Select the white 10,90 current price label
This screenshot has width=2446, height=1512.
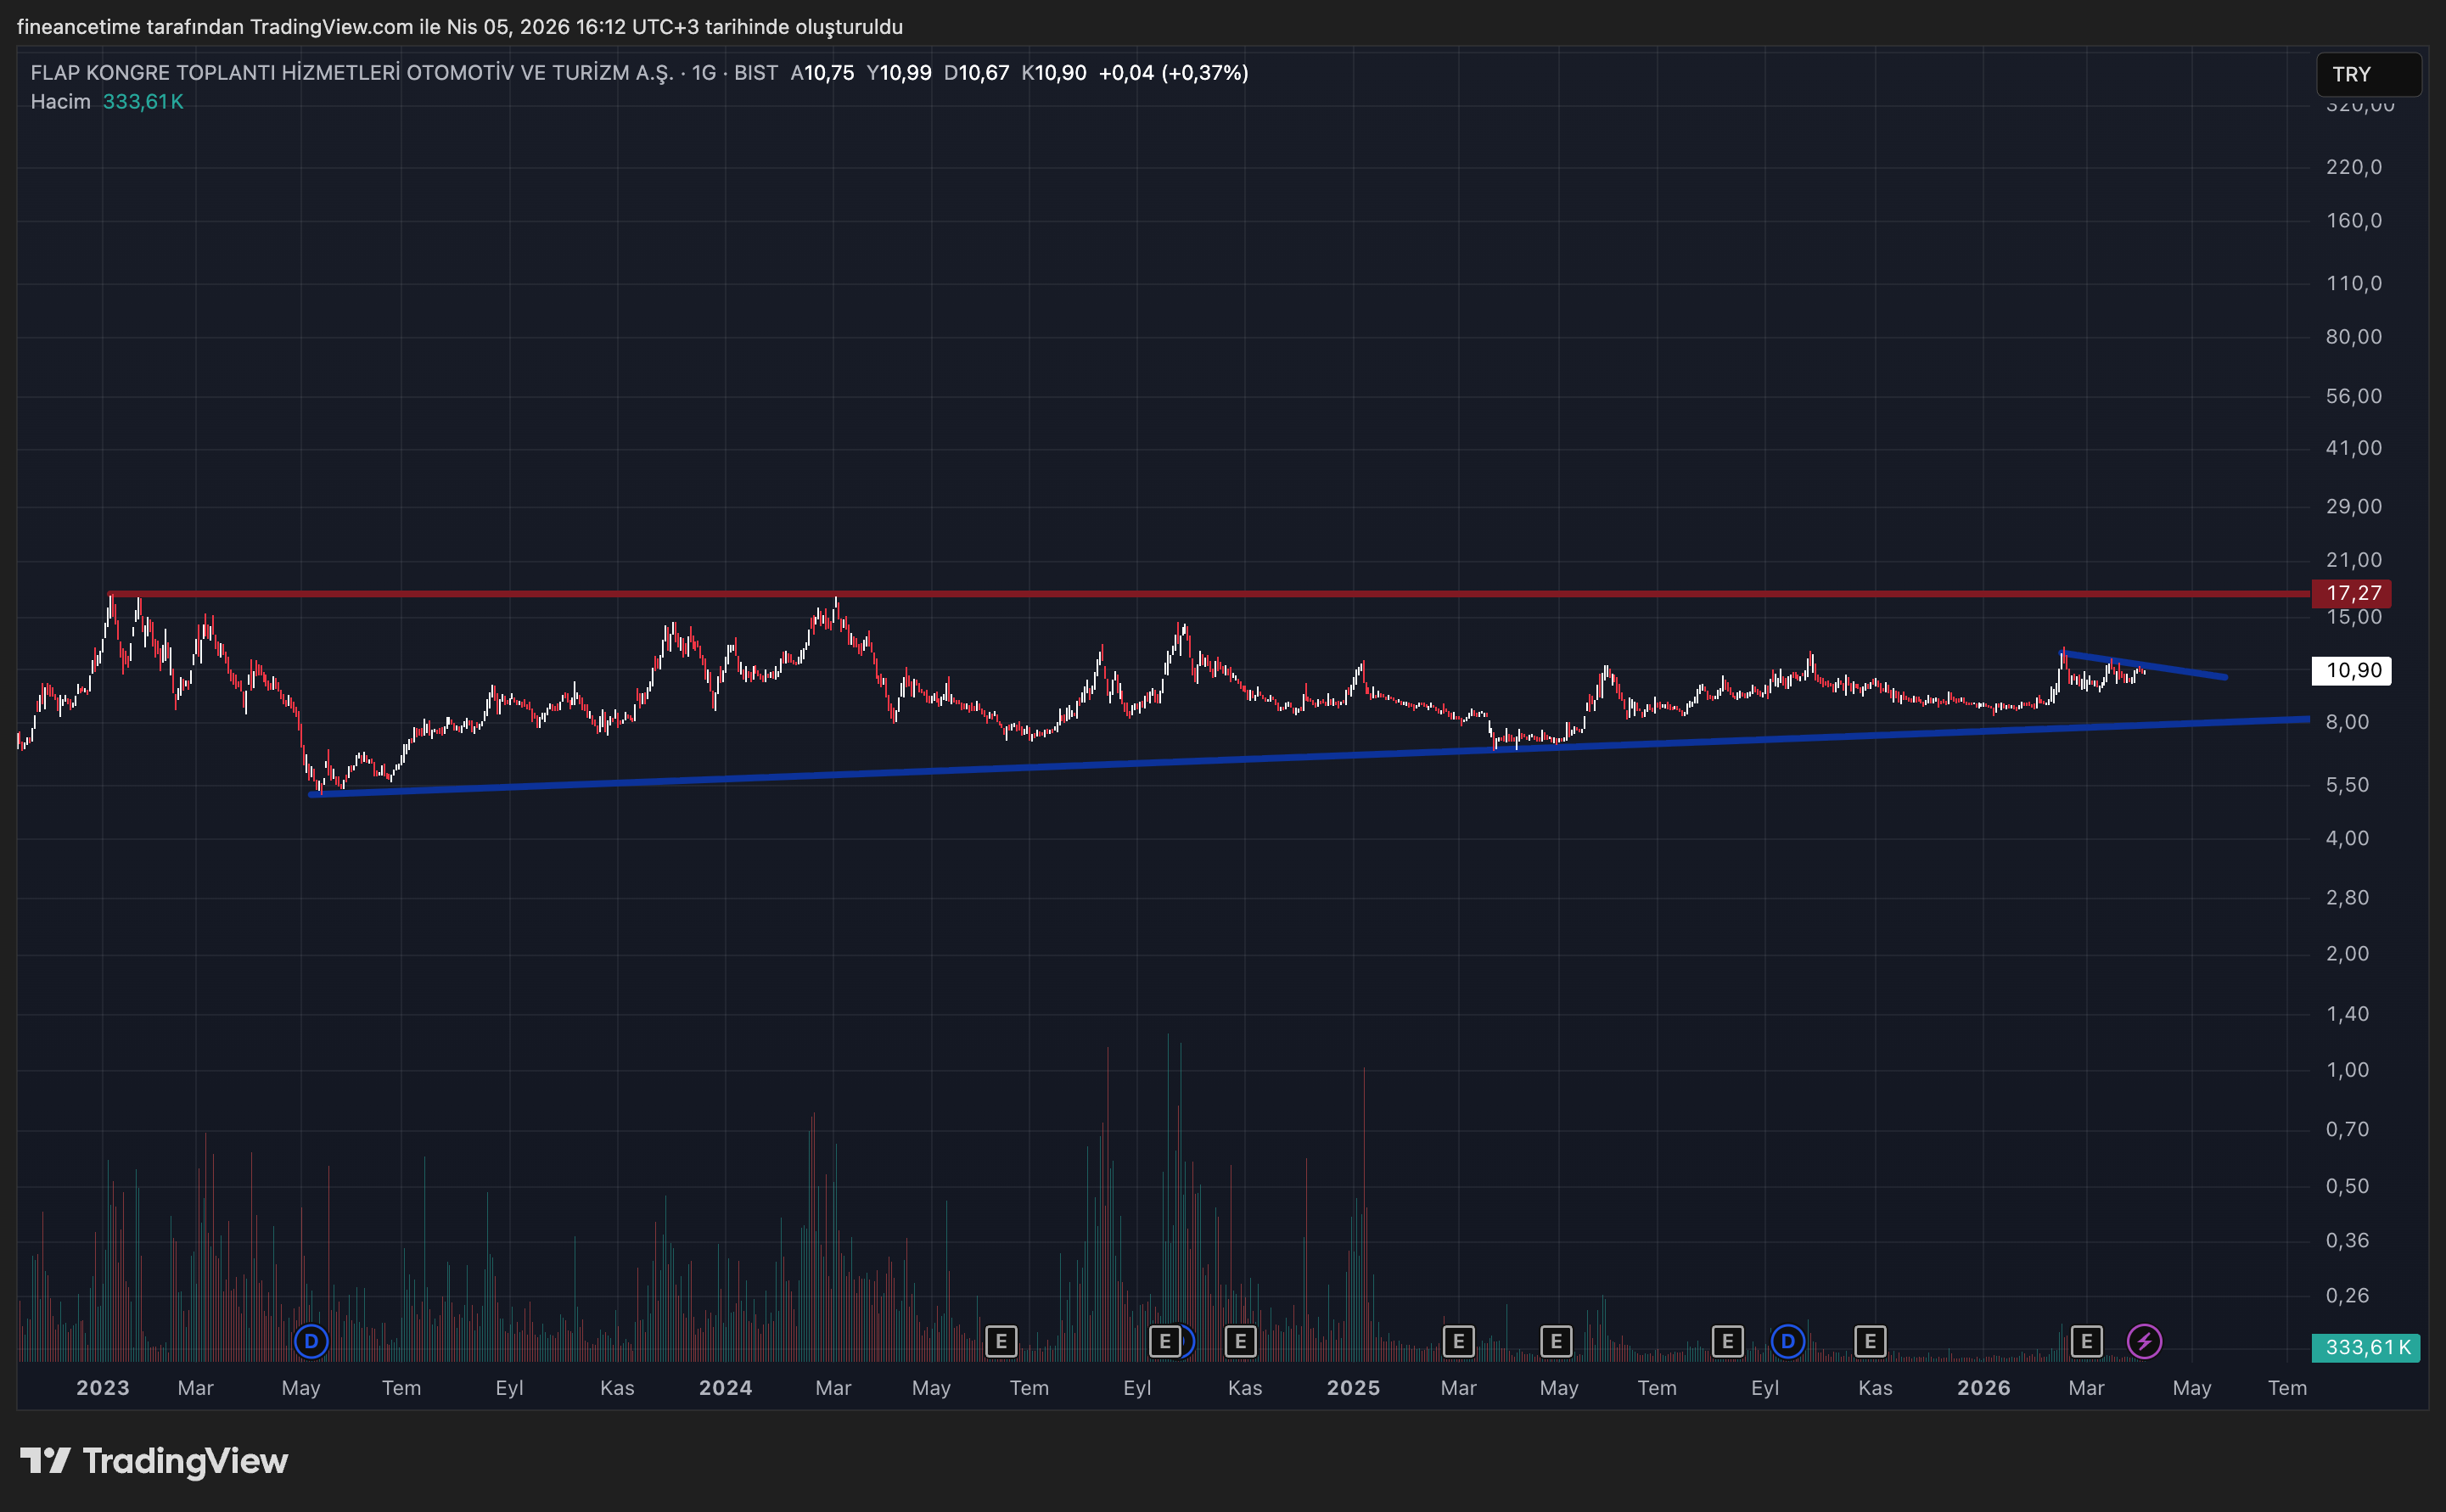pyautogui.click(x=2352, y=670)
